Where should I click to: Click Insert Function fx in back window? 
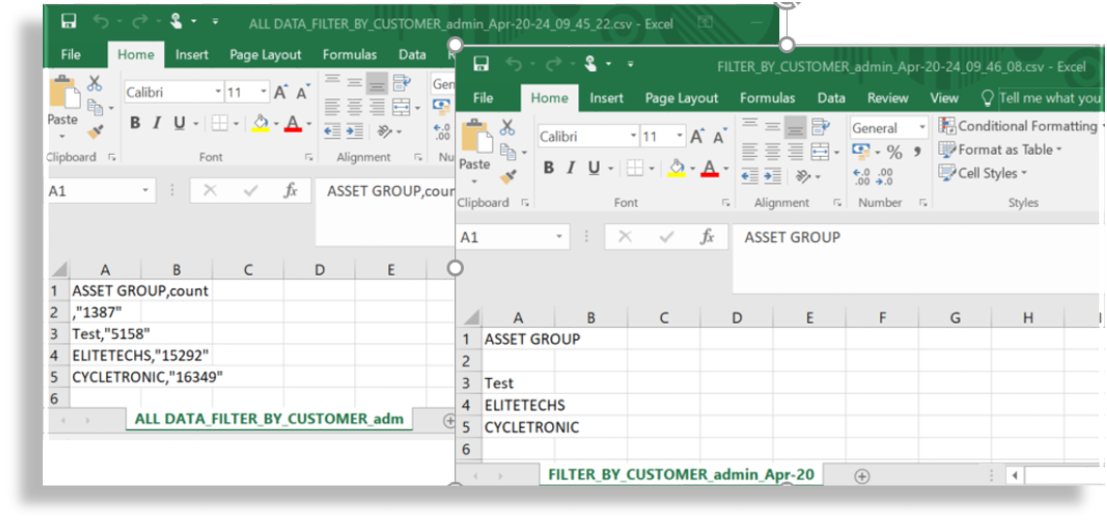[x=290, y=191]
